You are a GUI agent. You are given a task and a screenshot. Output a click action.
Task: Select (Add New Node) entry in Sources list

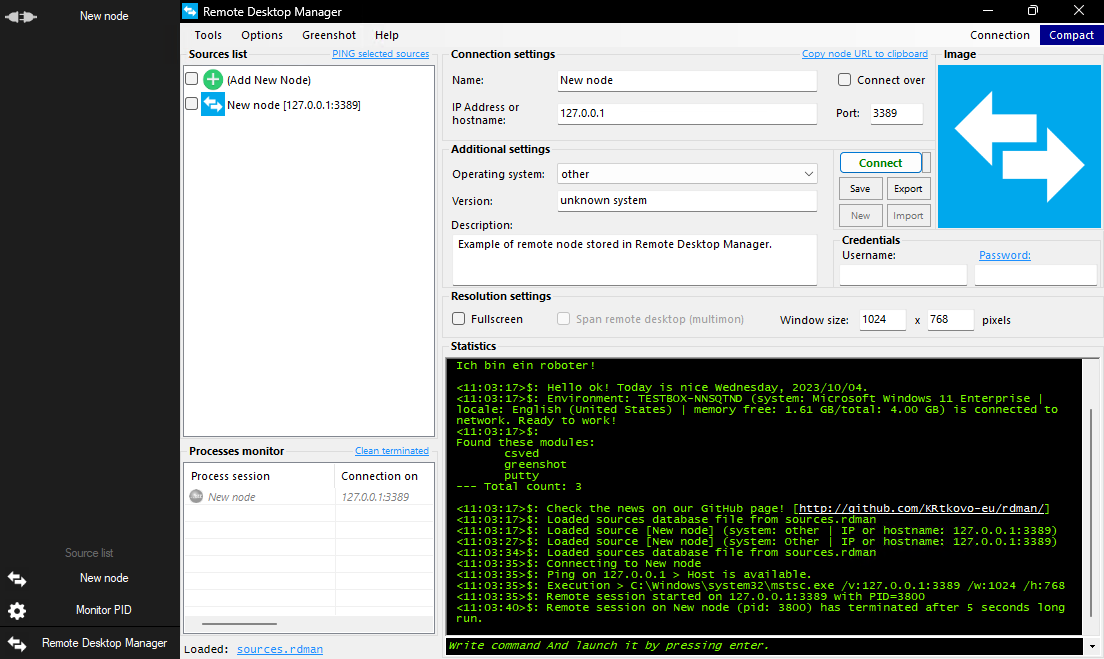point(269,80)
